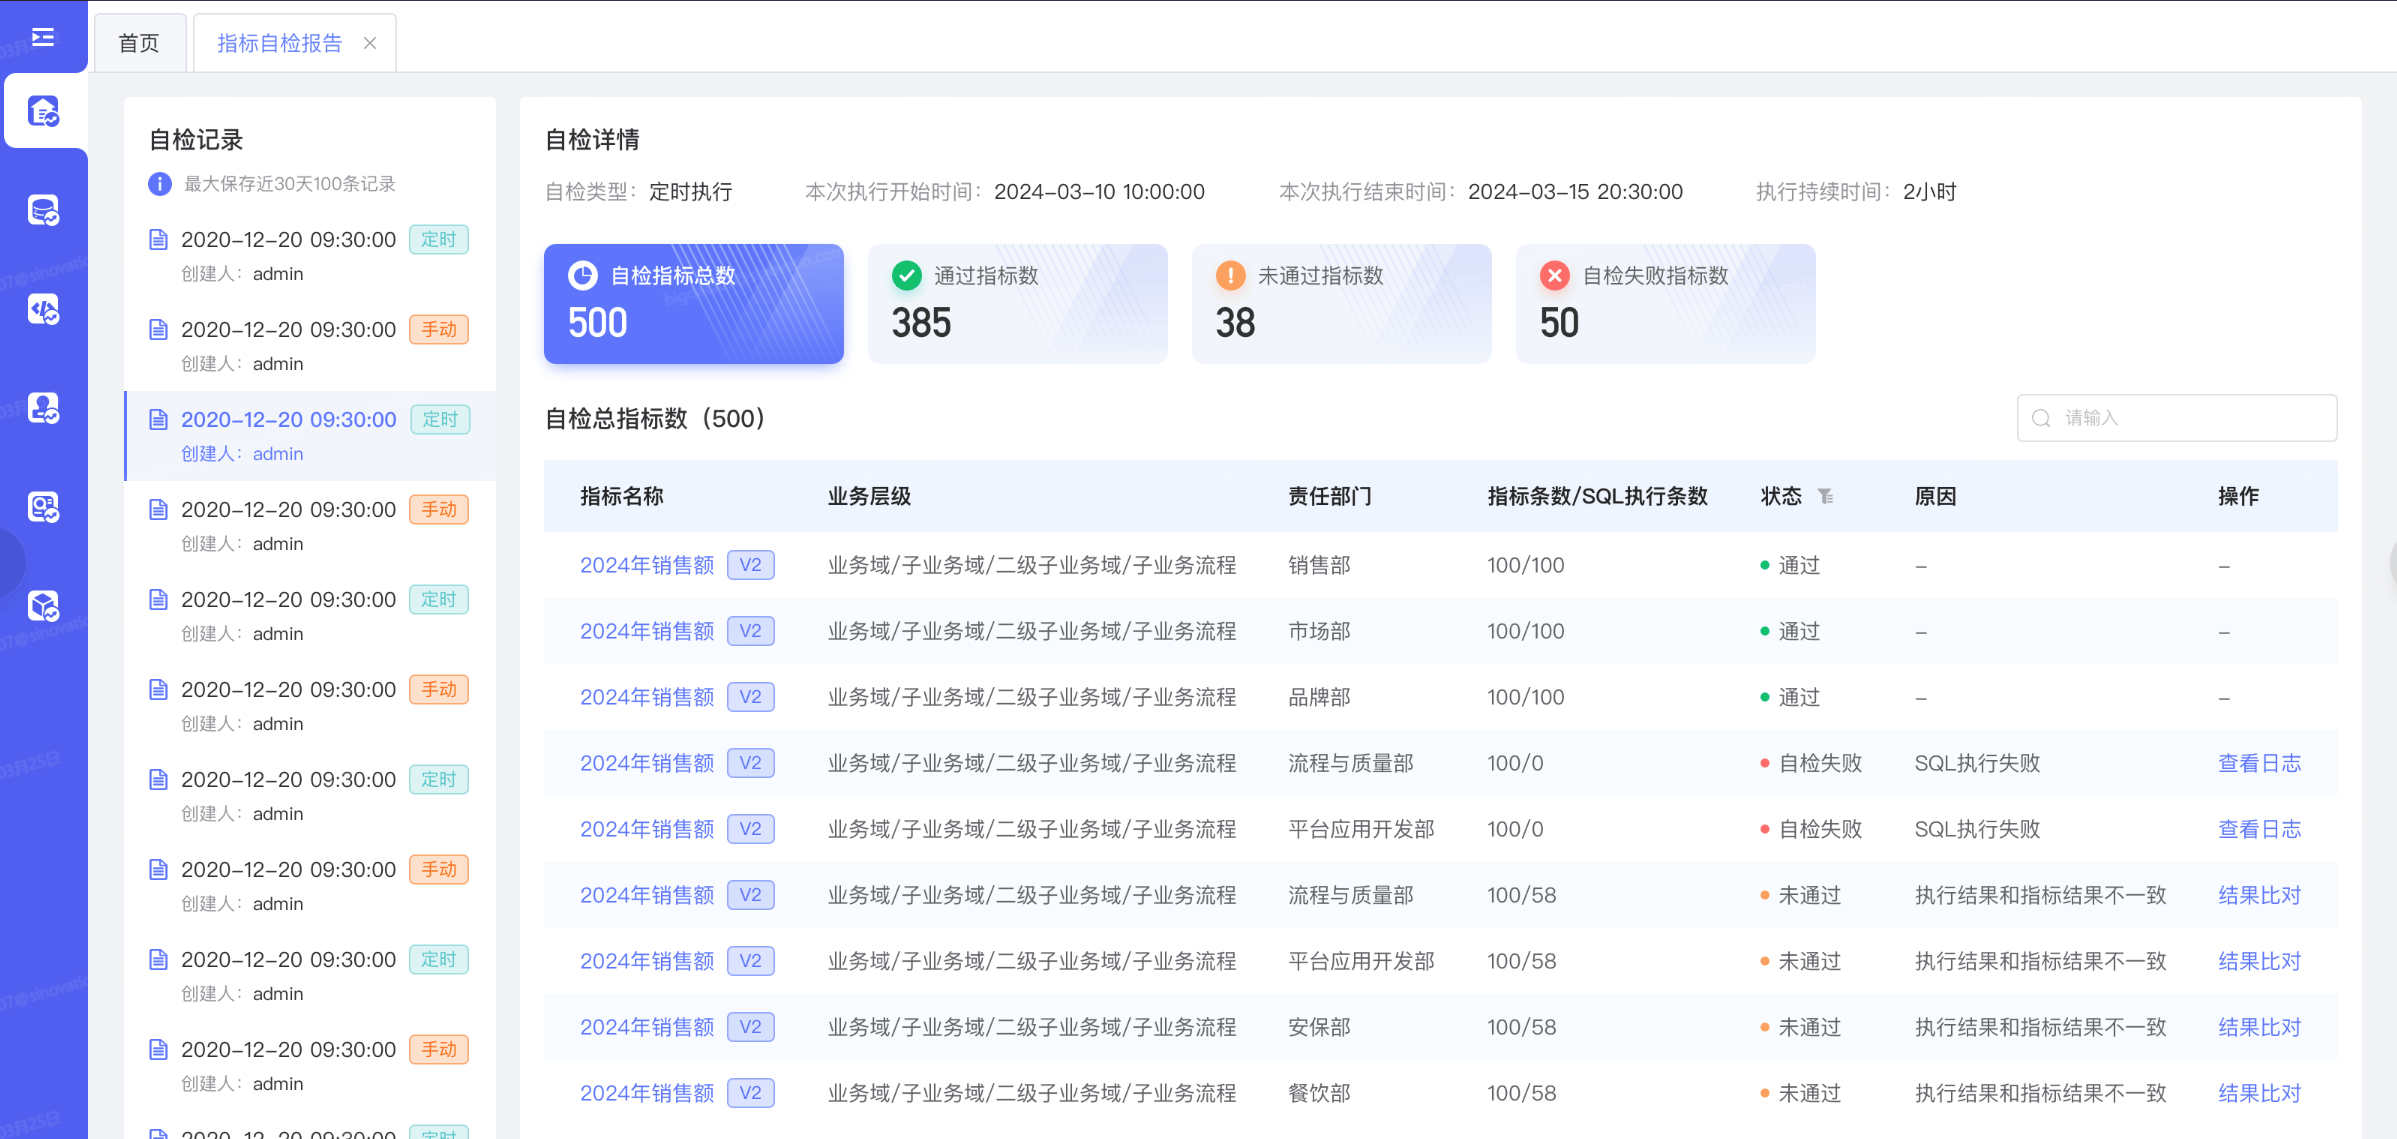Click the info icon beside 最大保存近30天100条记录
This screenshot has height=1139, width=2397.
(x=160, y=184)
